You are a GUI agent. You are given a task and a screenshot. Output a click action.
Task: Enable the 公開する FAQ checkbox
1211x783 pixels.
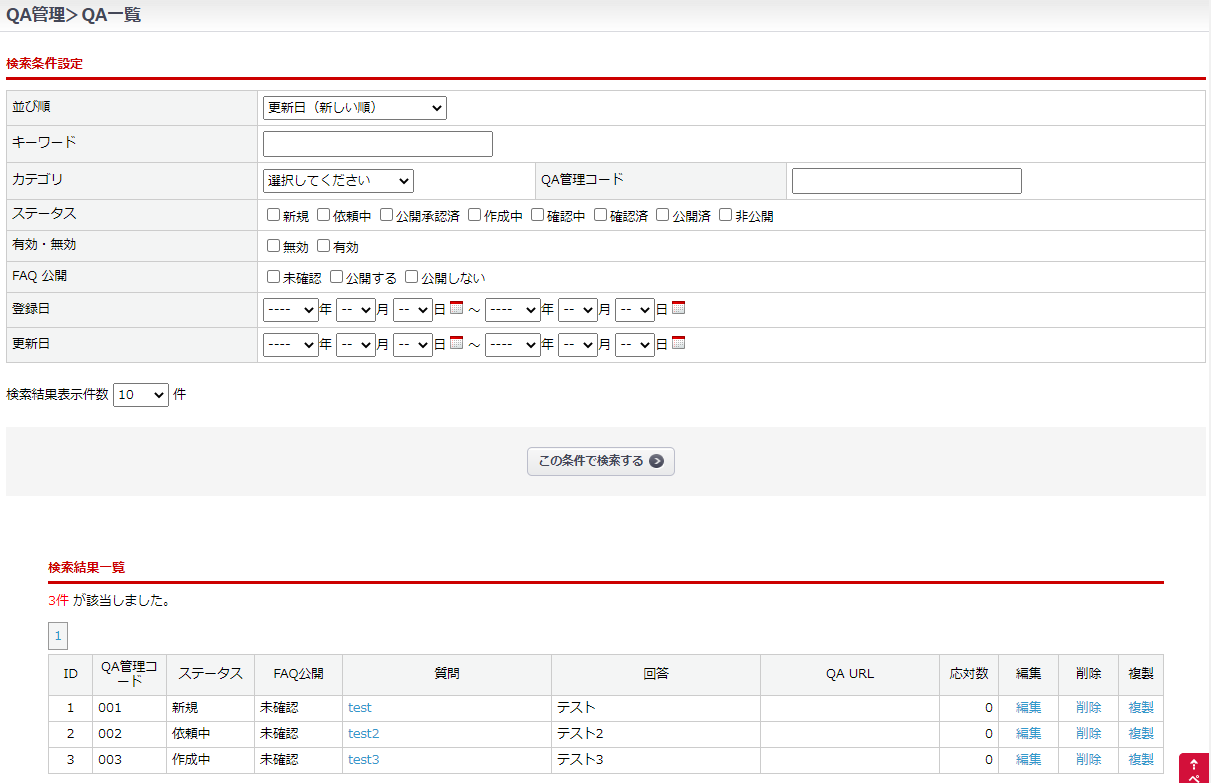(337, 277)
